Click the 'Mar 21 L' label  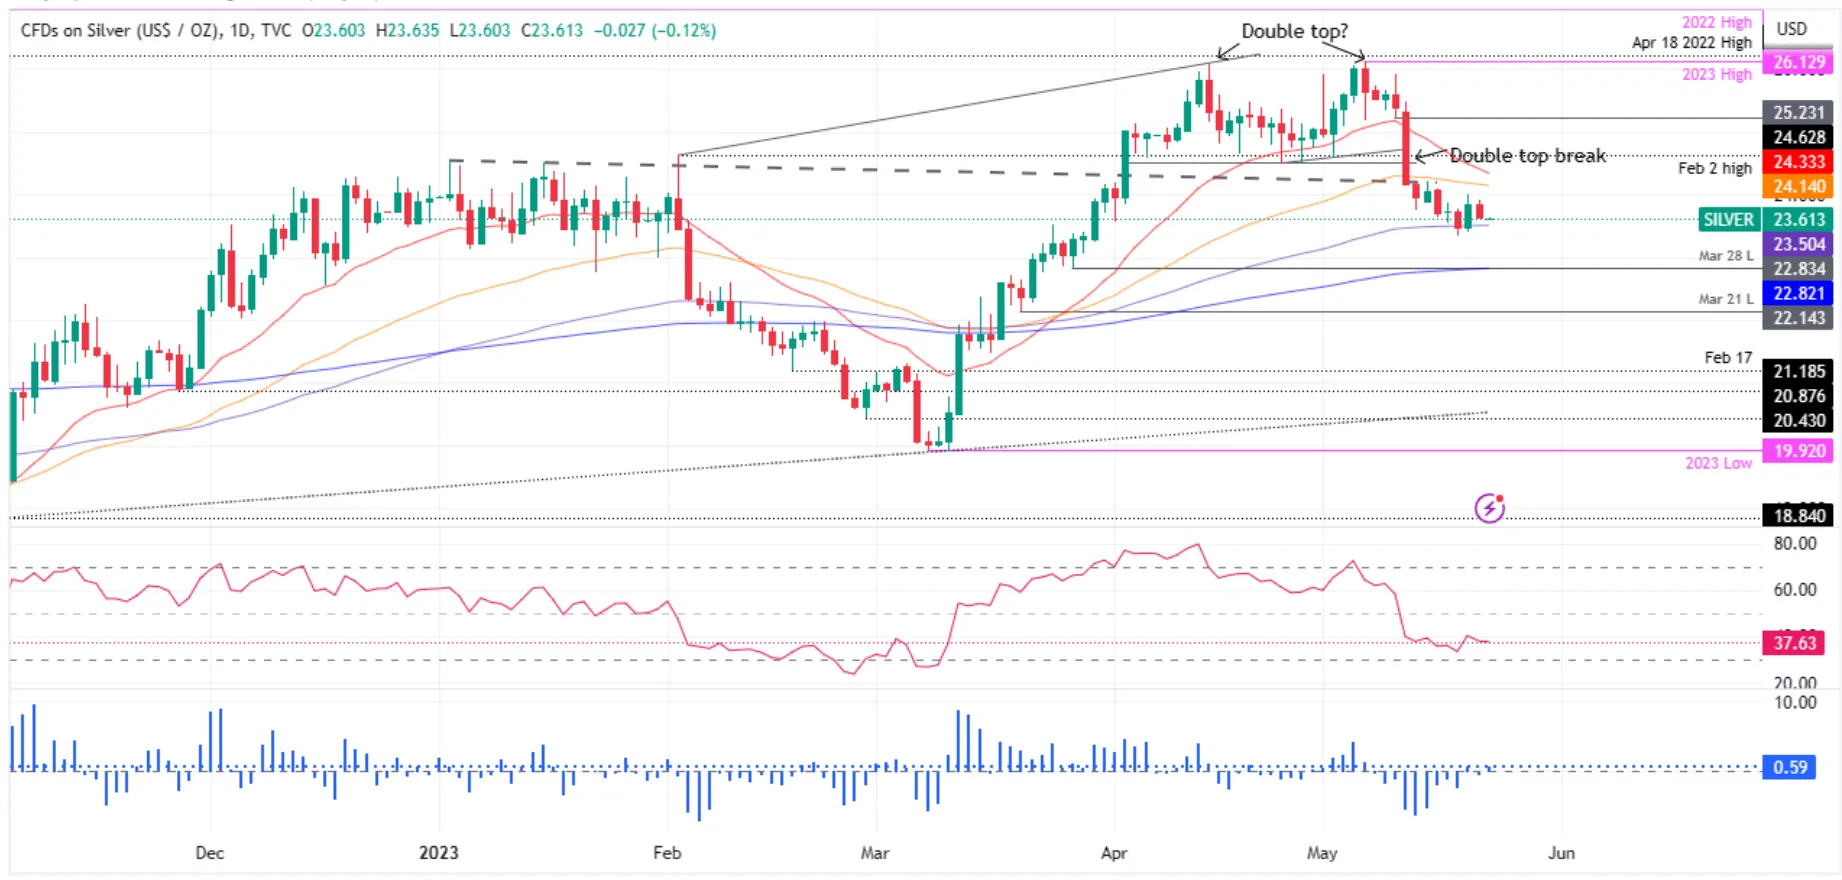(1726, 299)
